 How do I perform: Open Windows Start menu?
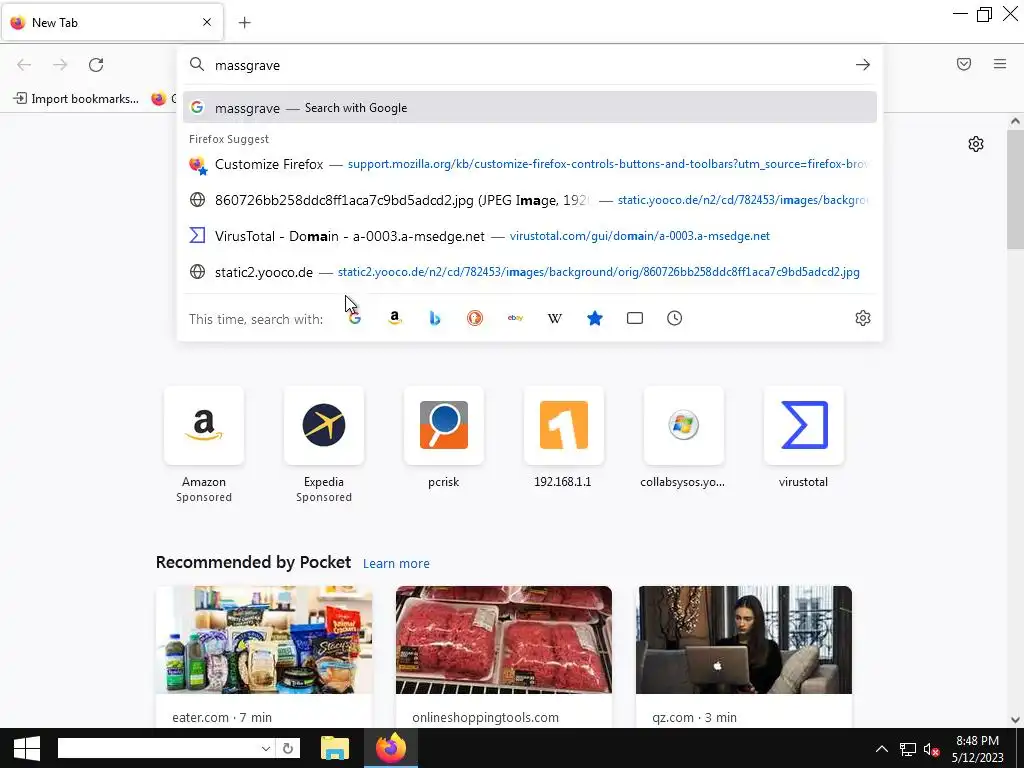coord(27,748)
